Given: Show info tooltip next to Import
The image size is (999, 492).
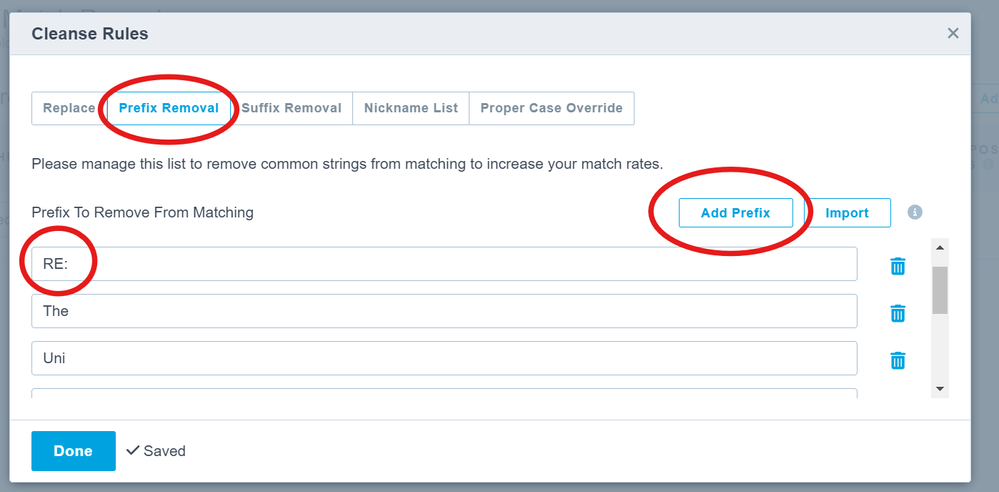Looking at the screenshot, I should 915,212.
